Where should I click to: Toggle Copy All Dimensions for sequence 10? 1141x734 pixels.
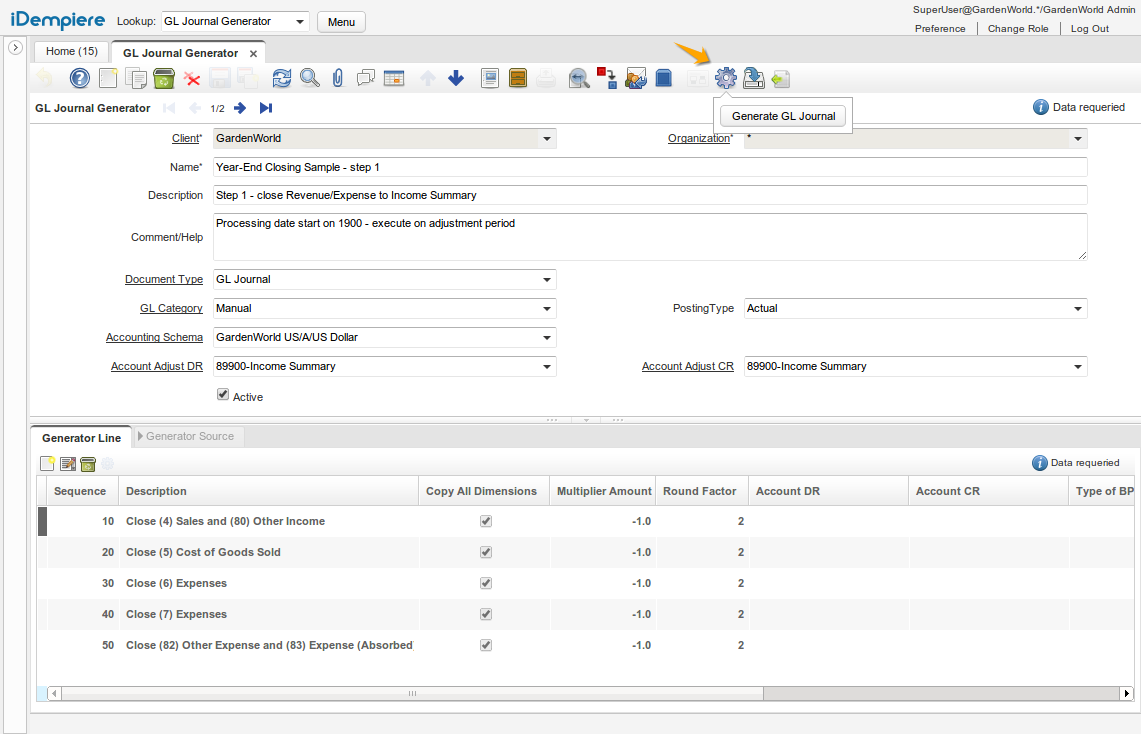tap(486, 521)
